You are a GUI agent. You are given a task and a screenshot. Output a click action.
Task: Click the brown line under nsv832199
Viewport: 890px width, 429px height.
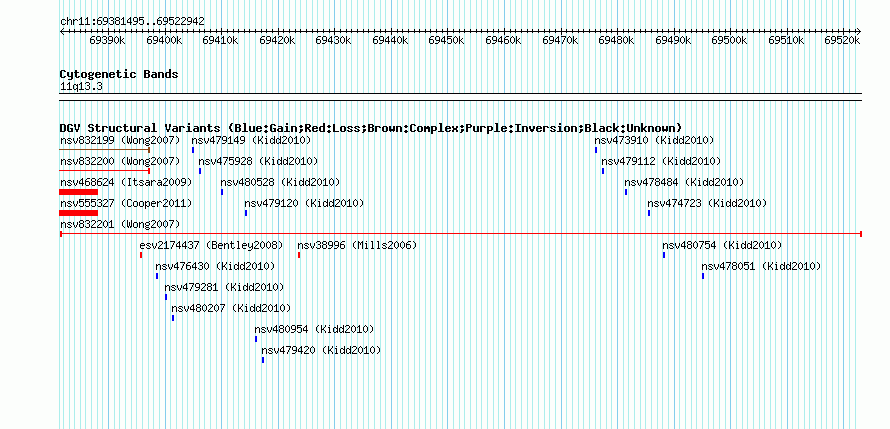pos(104,150)
